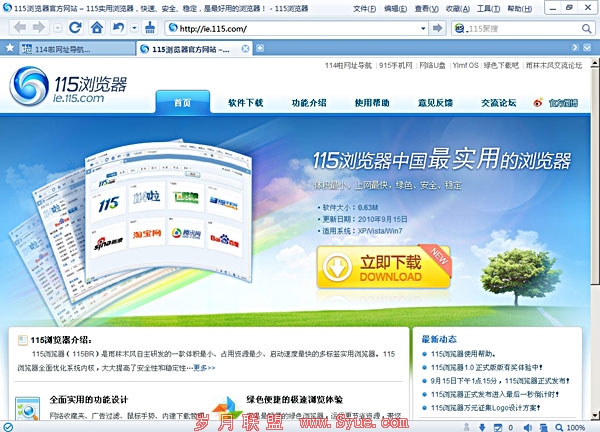Click the yellow 立即下载 DOWNLOAD button

tap(384, 267)
